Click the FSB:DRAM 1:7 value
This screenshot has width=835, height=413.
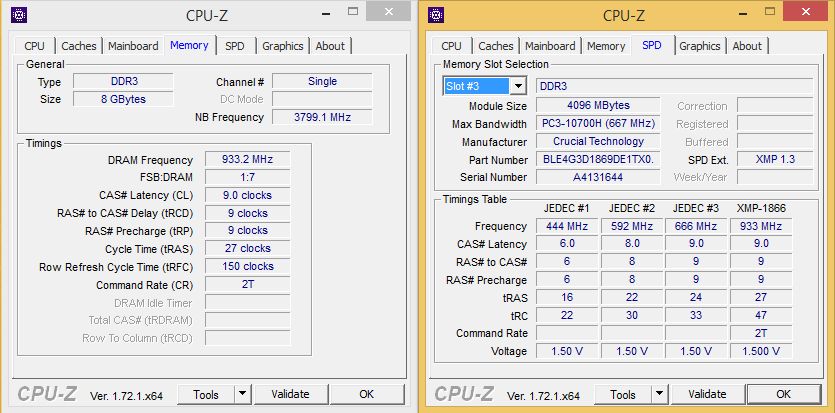click(247, 177)
